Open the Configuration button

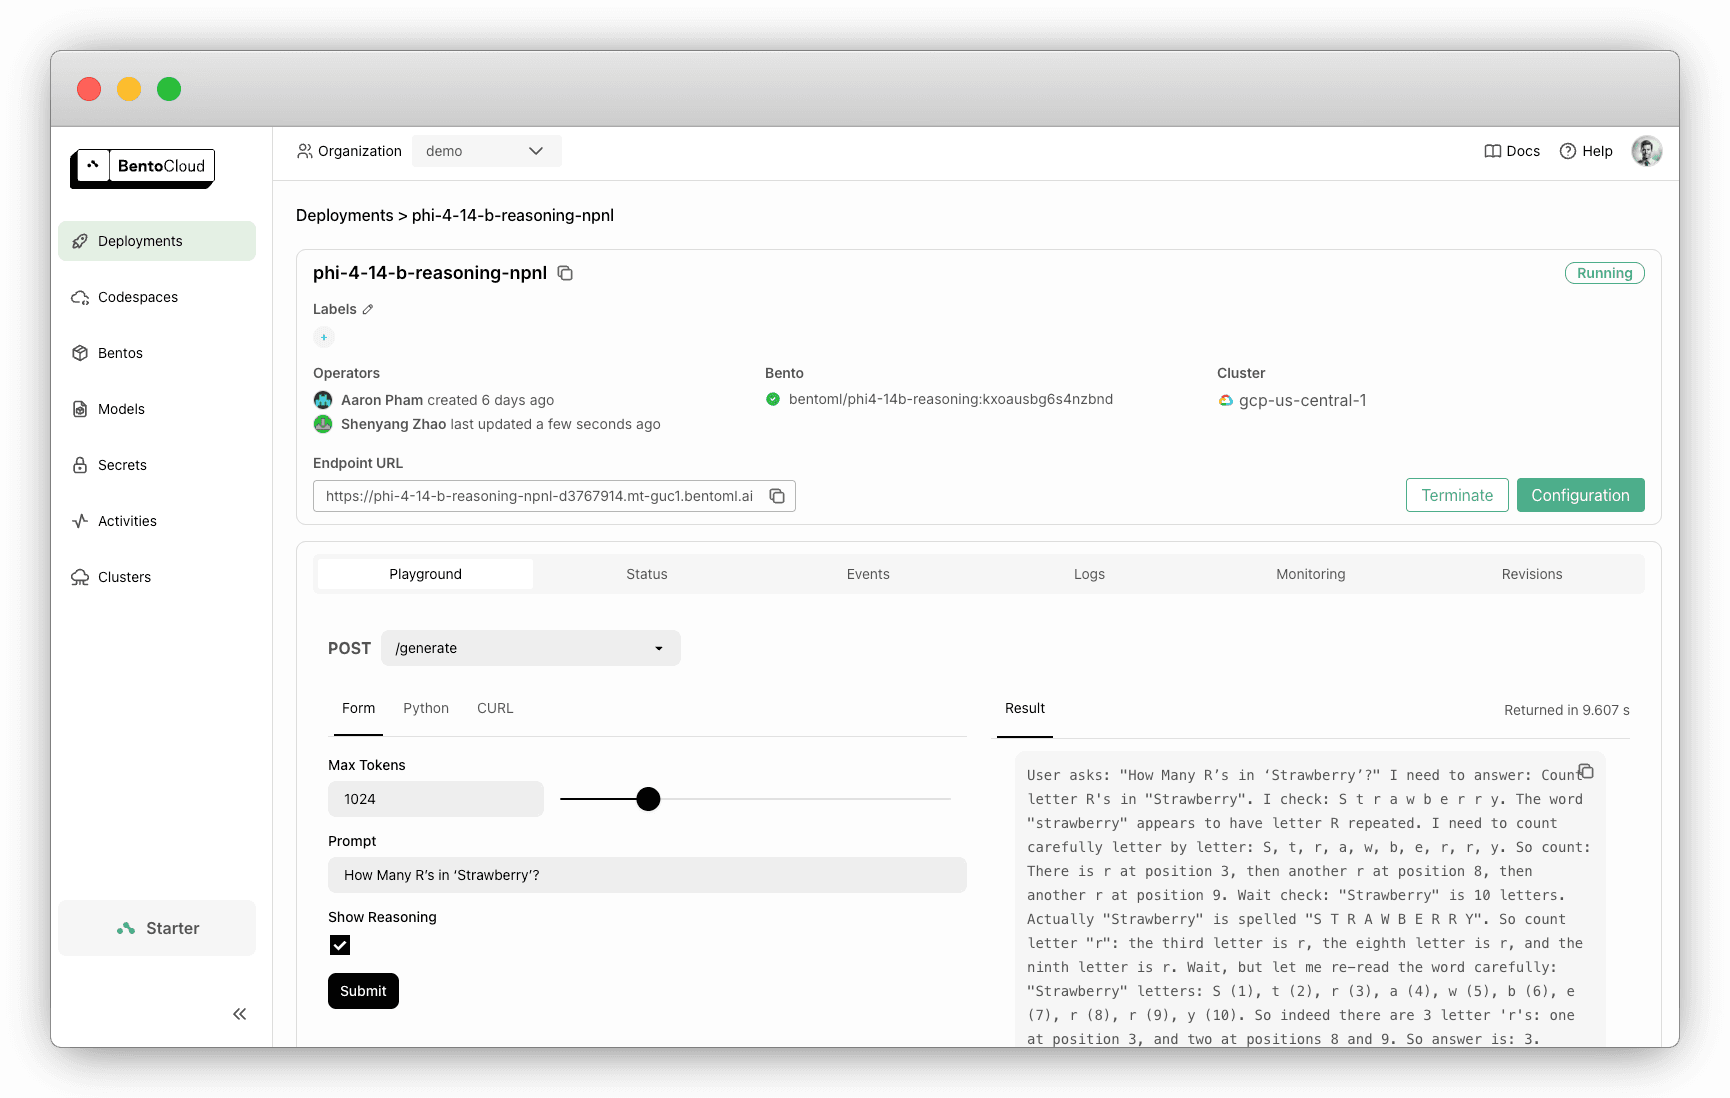pyautogui.click(x=1580, y=495)
